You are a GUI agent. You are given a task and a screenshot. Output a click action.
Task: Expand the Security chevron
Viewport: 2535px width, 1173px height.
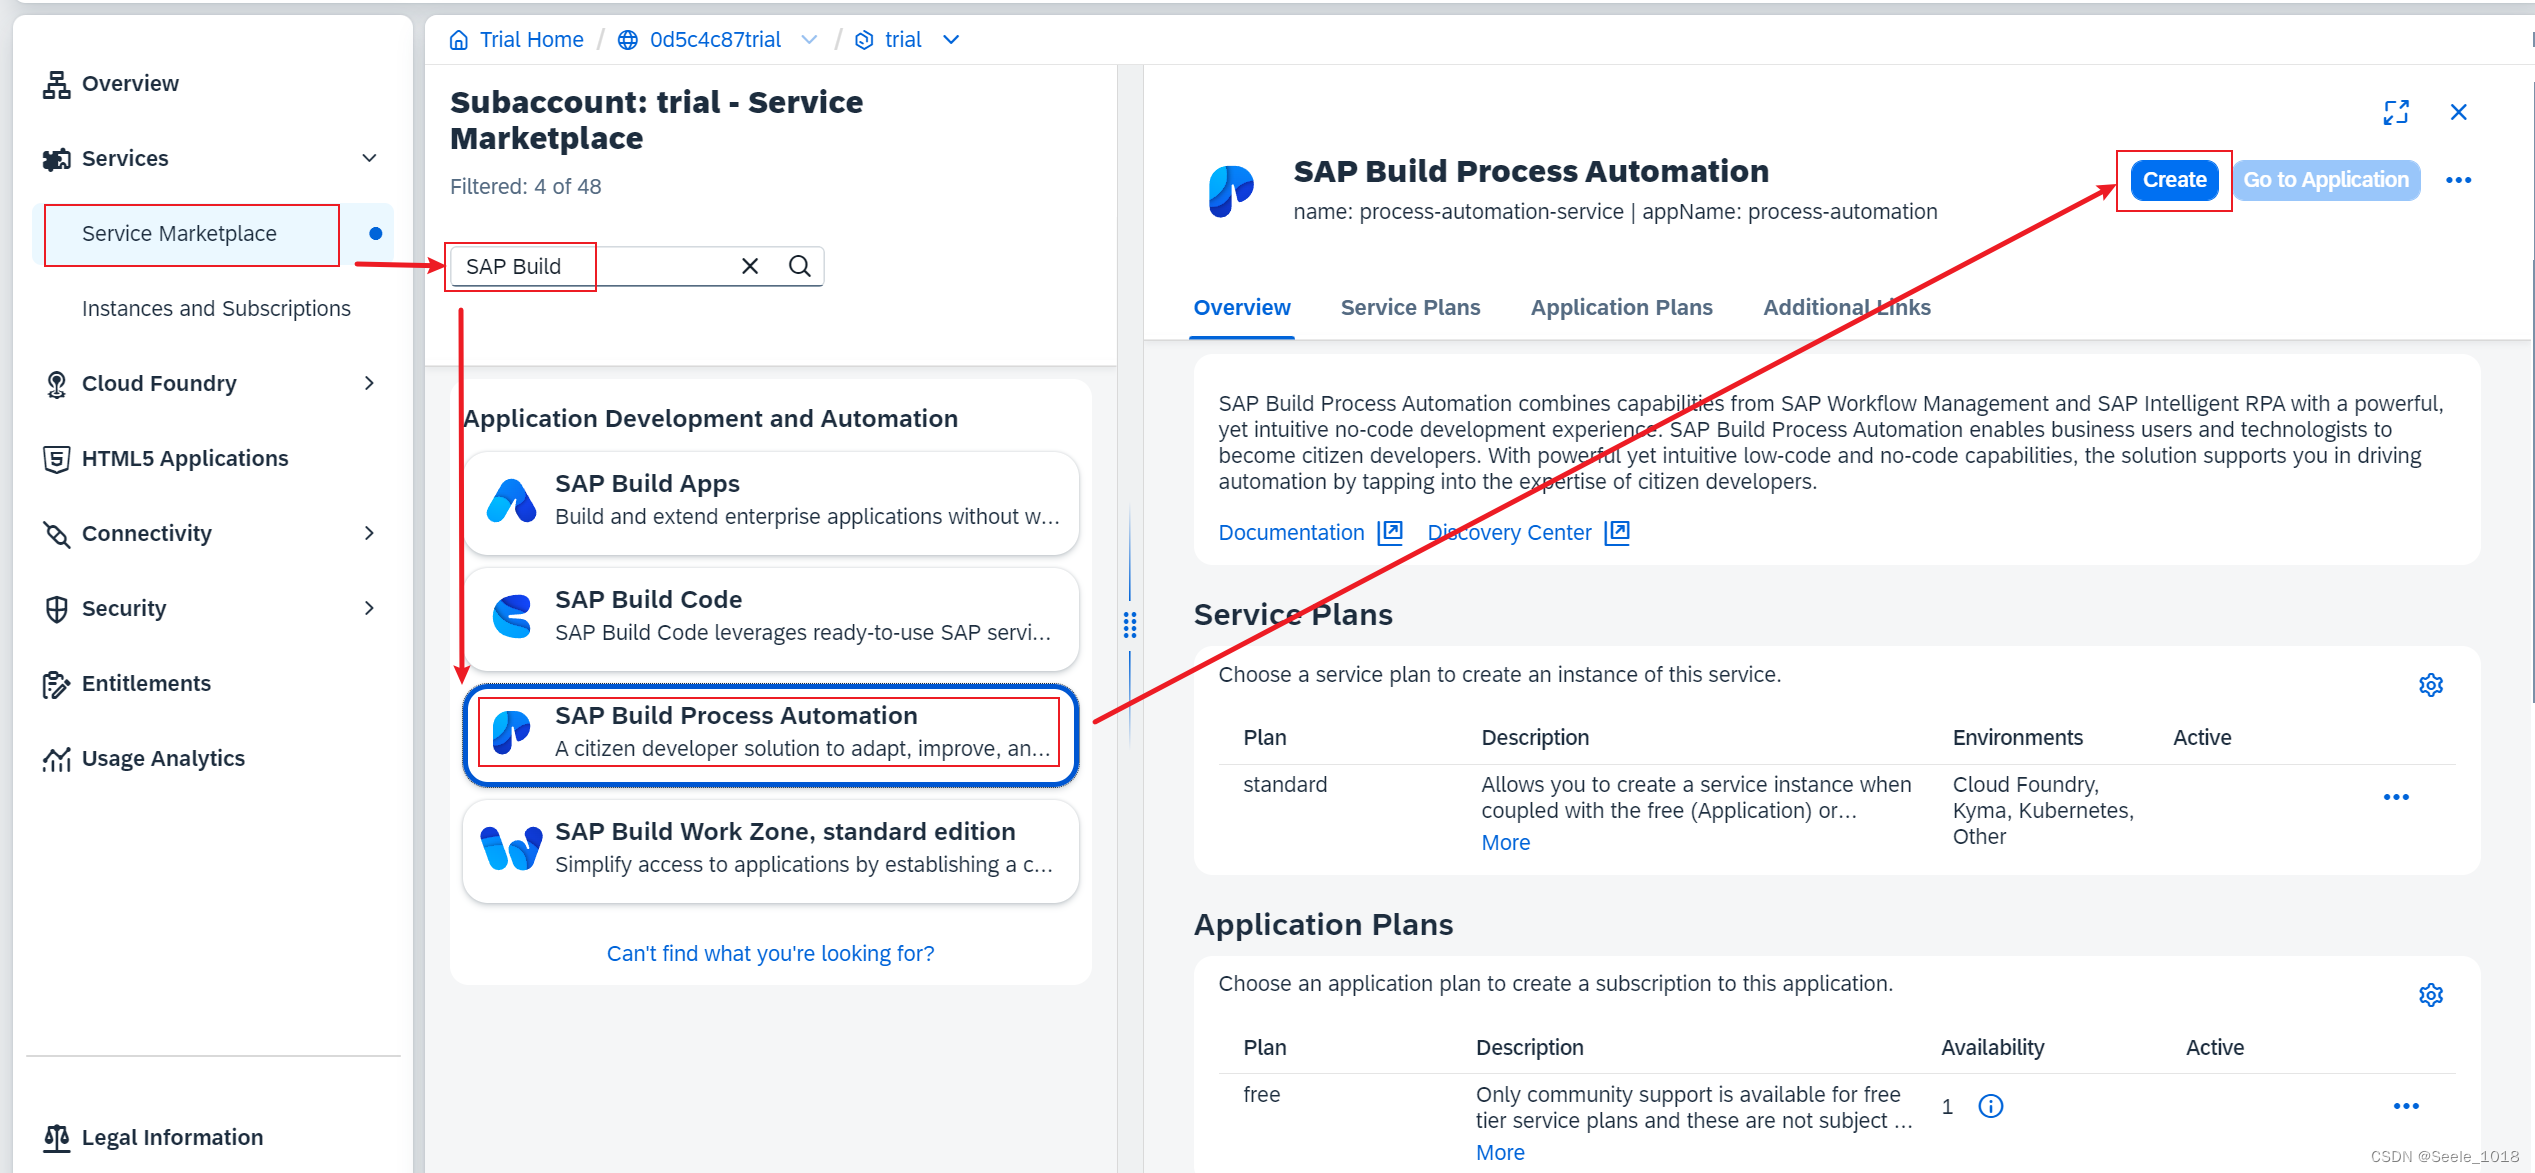tap(369, 608)
